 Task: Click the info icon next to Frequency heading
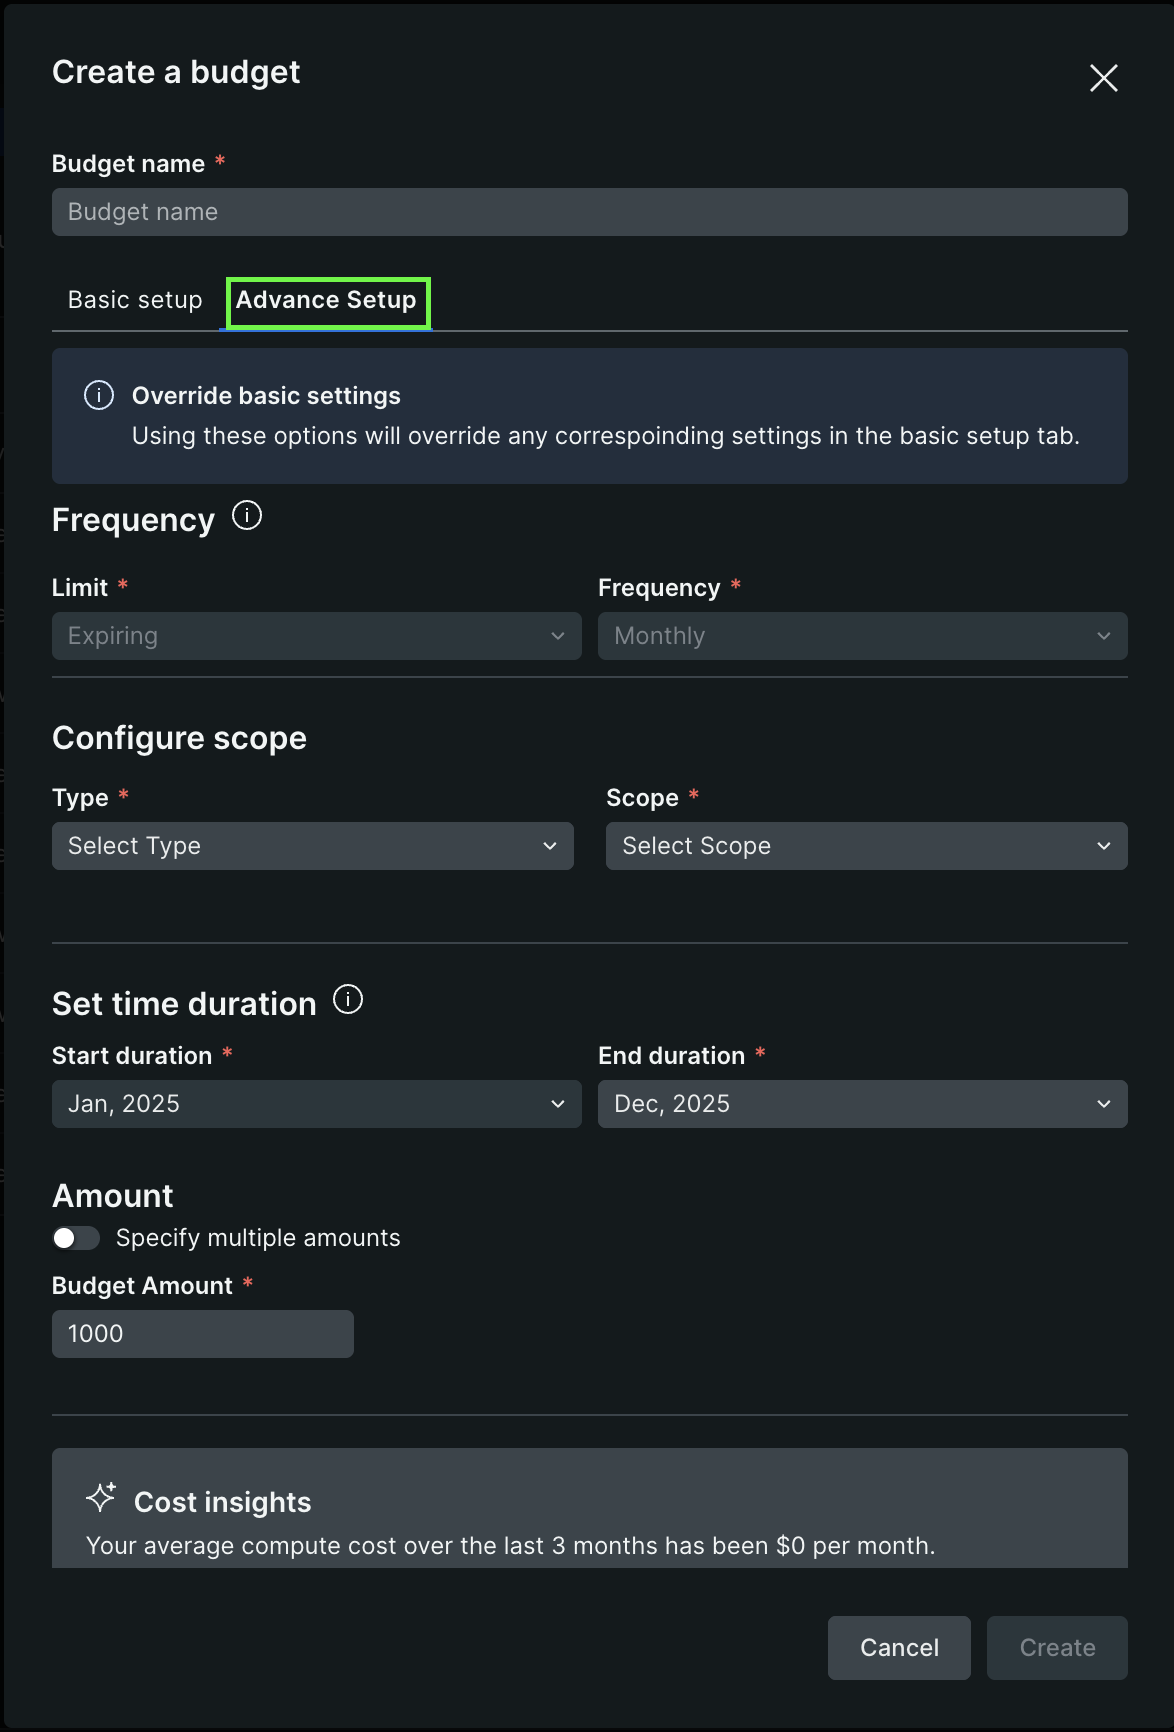pos(247,516)
